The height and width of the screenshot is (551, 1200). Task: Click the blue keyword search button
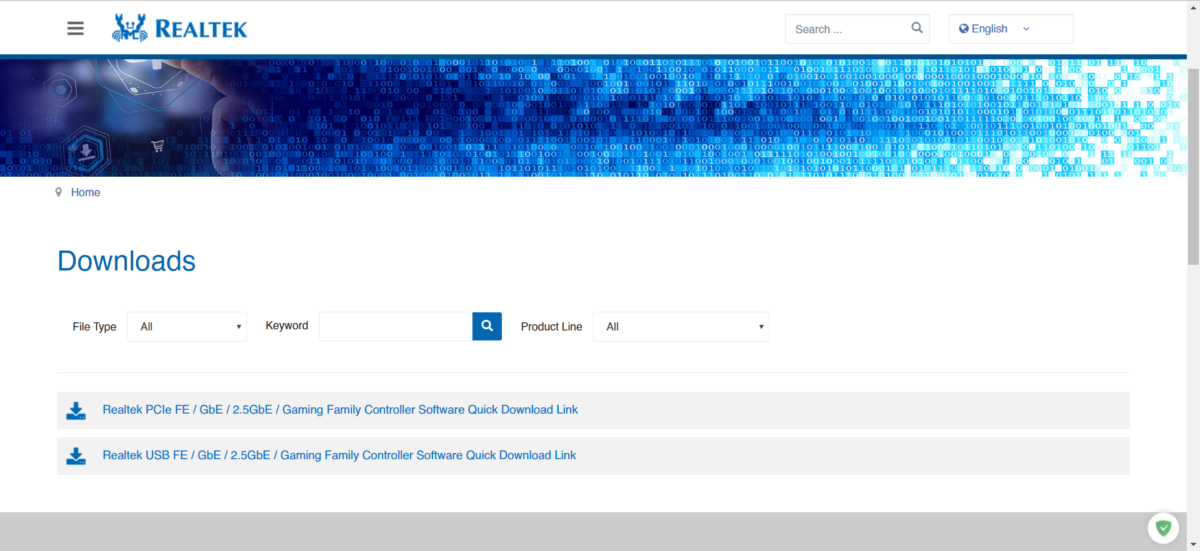[487, 326]
